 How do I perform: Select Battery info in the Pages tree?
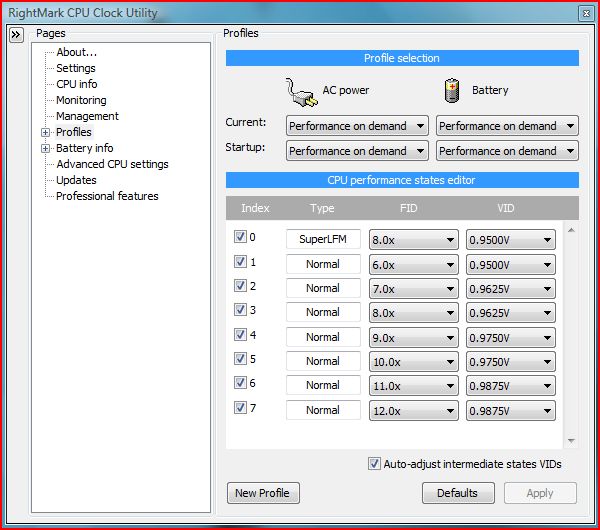pyautogui.click(x=85, y=148)
